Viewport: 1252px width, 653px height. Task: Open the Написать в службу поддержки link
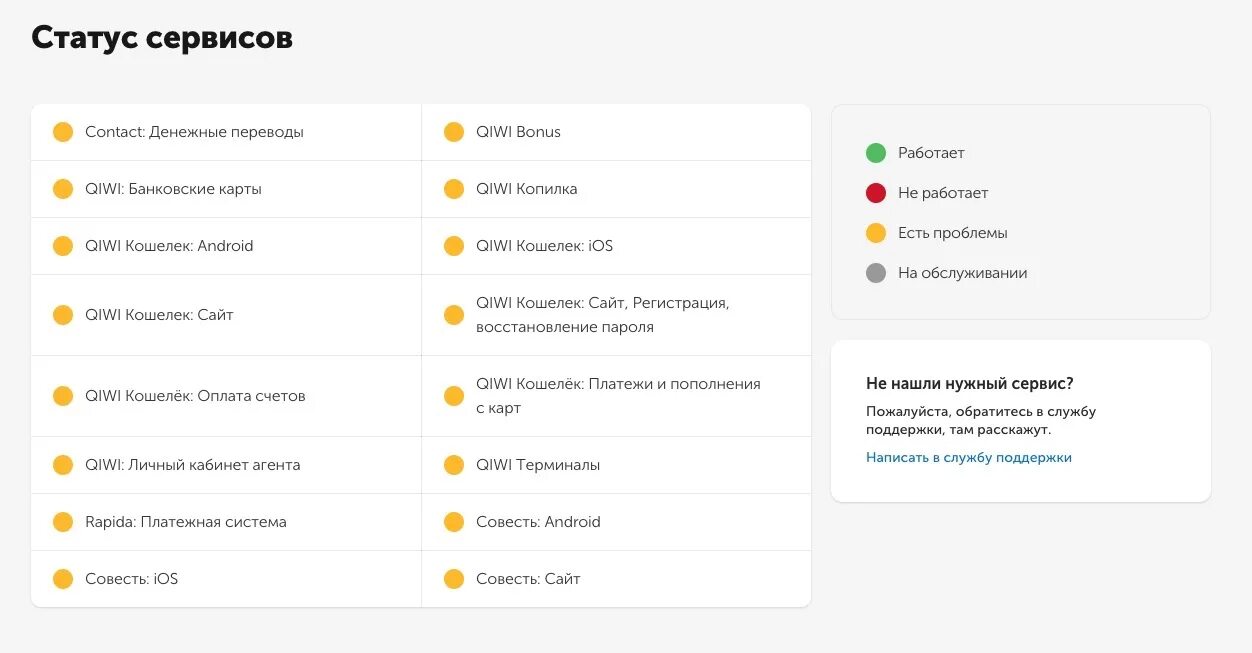point(968,458)
